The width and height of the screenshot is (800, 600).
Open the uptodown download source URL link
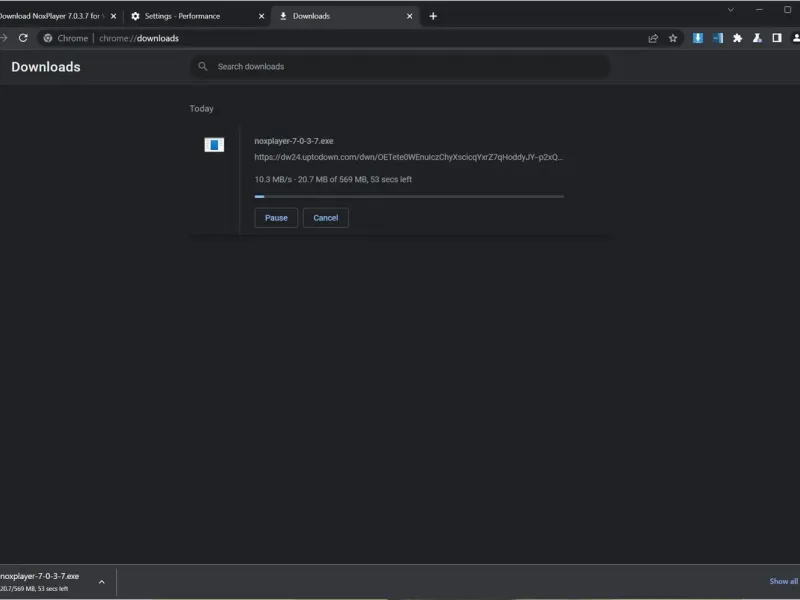[x=408, y=157]
